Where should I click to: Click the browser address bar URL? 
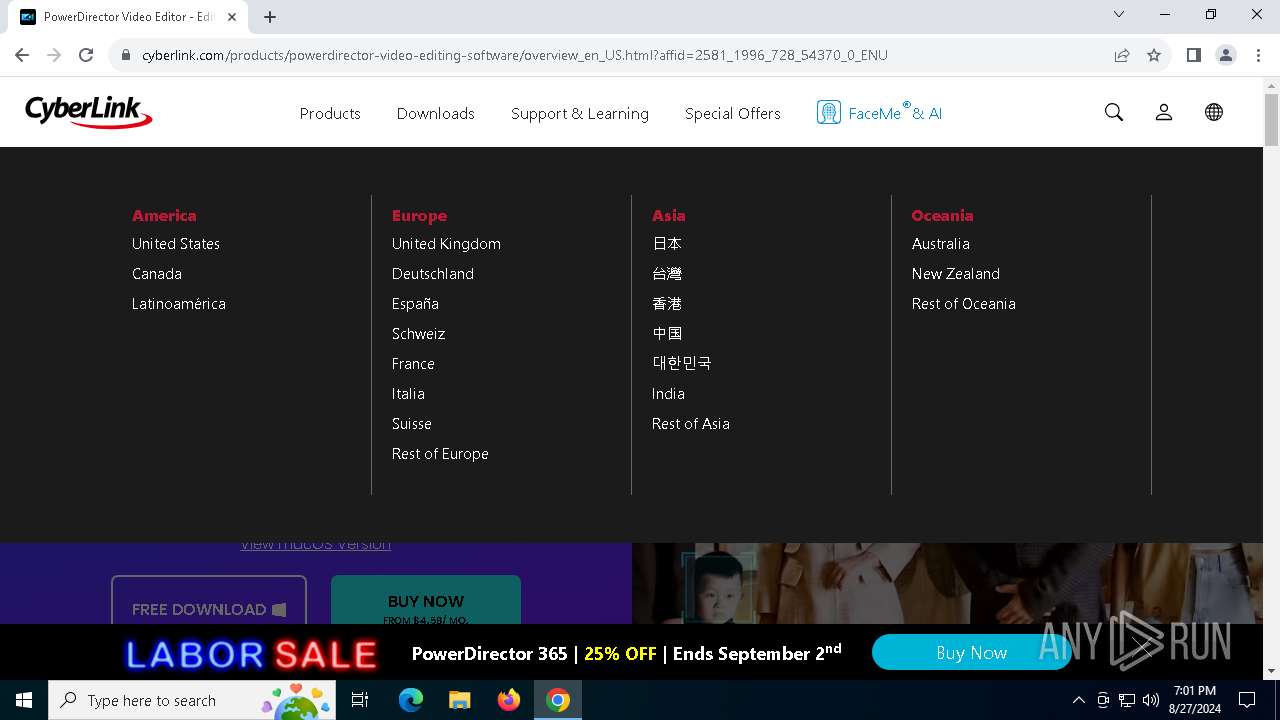click(x=514, y=55)
